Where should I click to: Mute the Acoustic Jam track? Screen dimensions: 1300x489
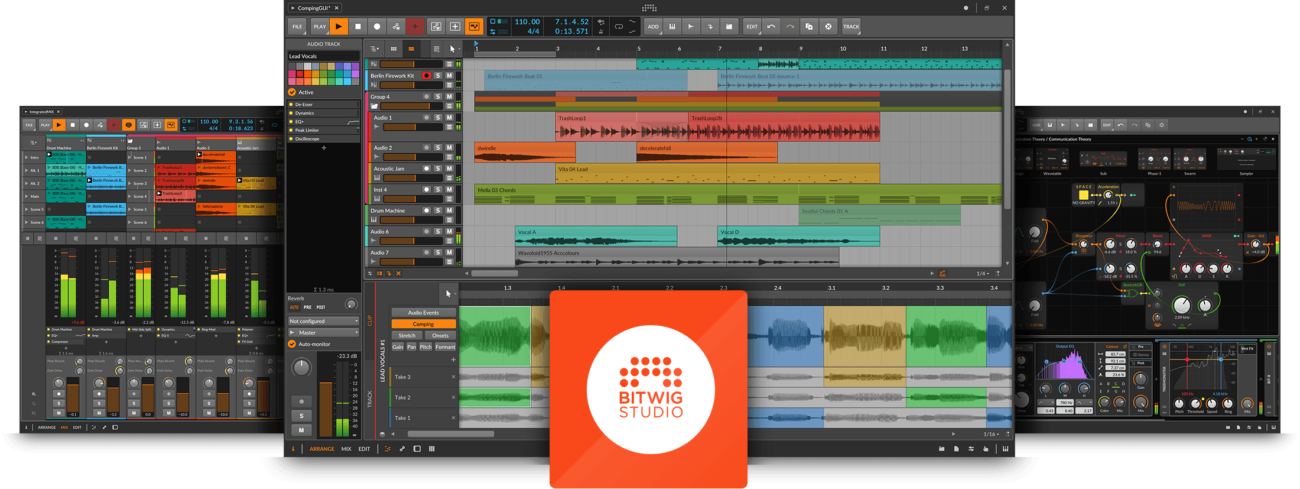tap(449, 169)
